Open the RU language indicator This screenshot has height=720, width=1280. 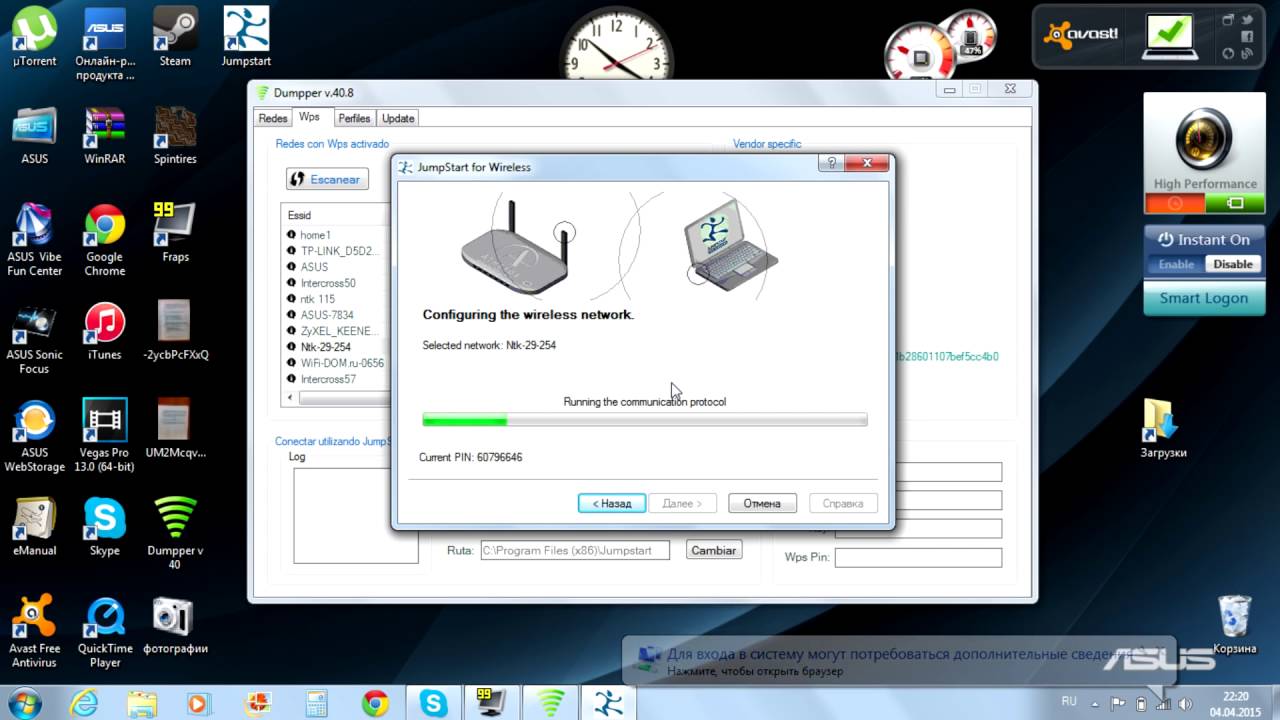(1069, 702)
